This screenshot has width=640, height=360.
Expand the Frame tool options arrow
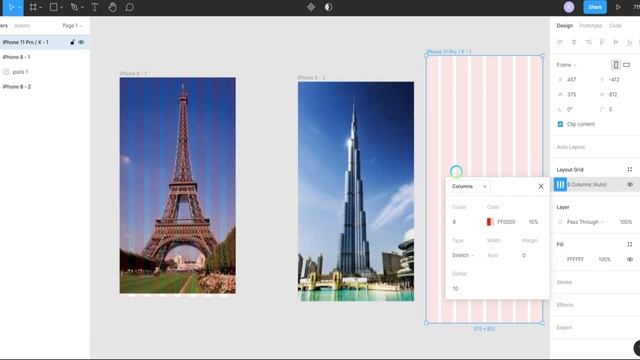(x=40, y=8)
